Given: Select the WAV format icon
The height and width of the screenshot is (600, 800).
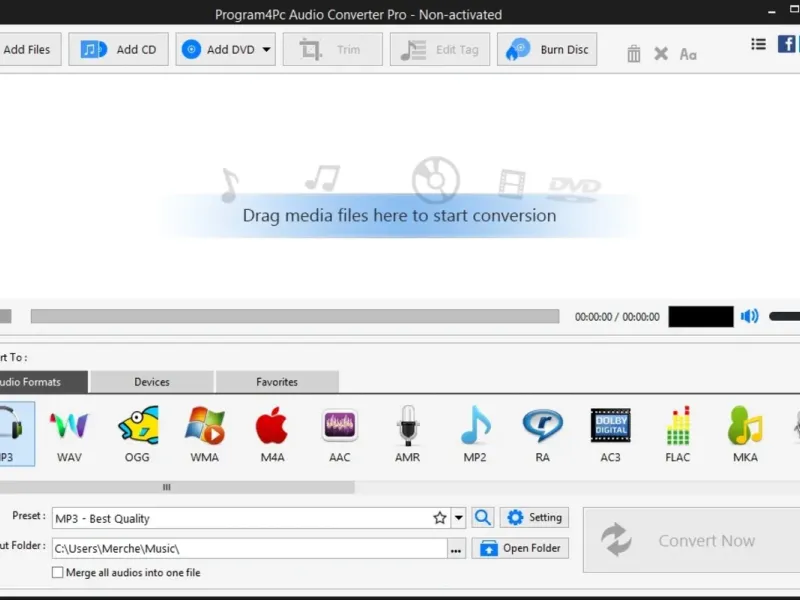Looking at the screenshot, I should pyautogui.click(x=69, y=434).
